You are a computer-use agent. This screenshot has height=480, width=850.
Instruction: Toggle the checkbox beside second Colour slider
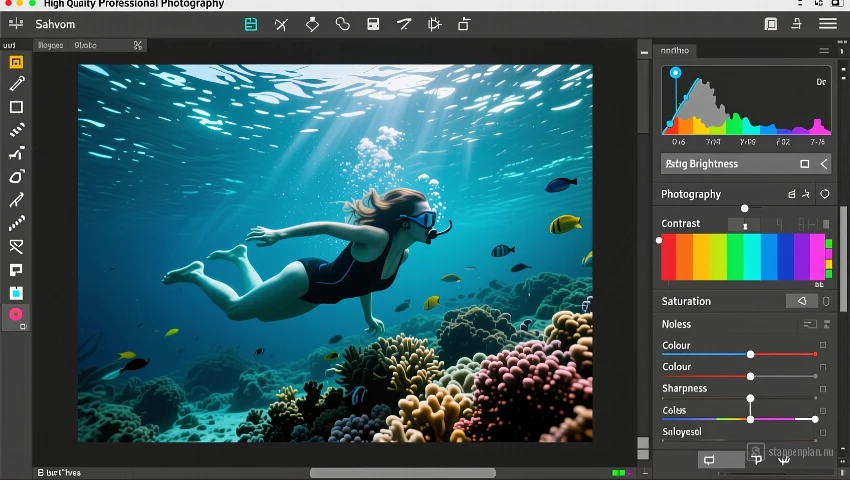823,367
